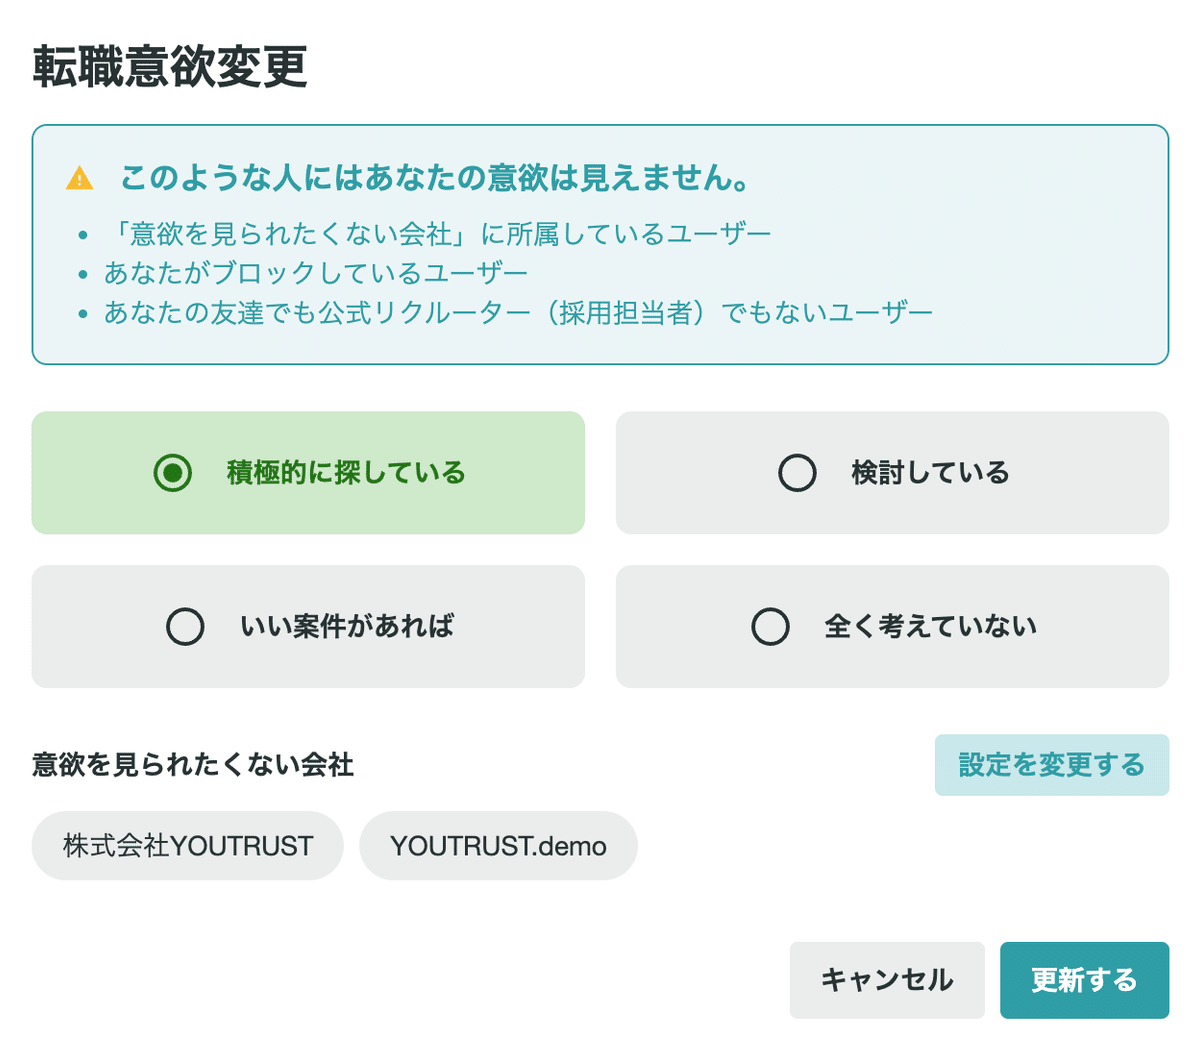Click the 検討している option card
Screen dimensions: 1200x1038
click(891, 472)
